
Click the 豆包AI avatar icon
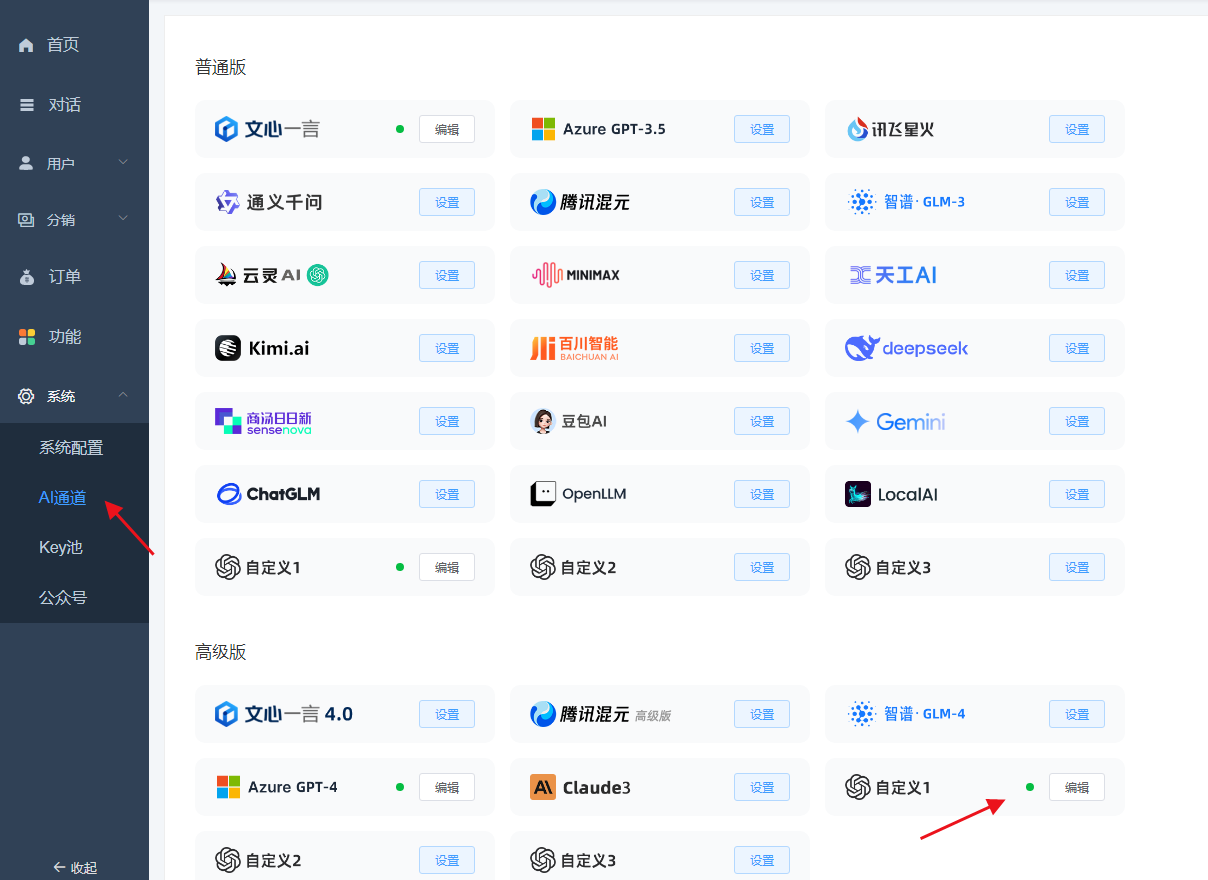(542, 421)
